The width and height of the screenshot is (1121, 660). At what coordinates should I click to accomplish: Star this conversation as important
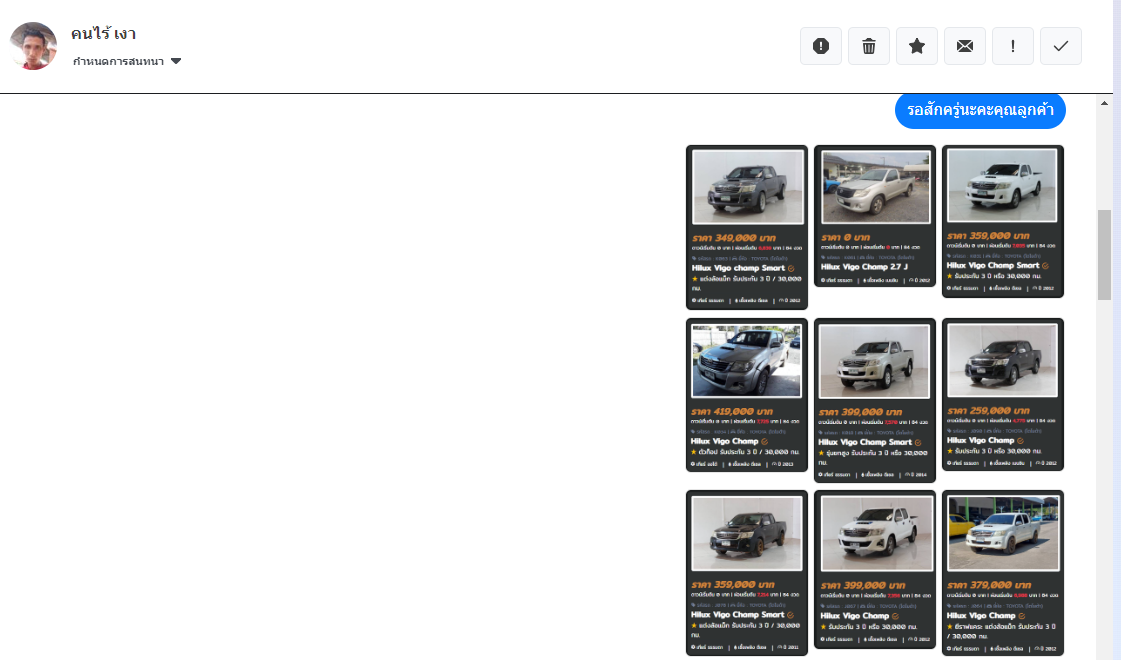tap(917, 46)
